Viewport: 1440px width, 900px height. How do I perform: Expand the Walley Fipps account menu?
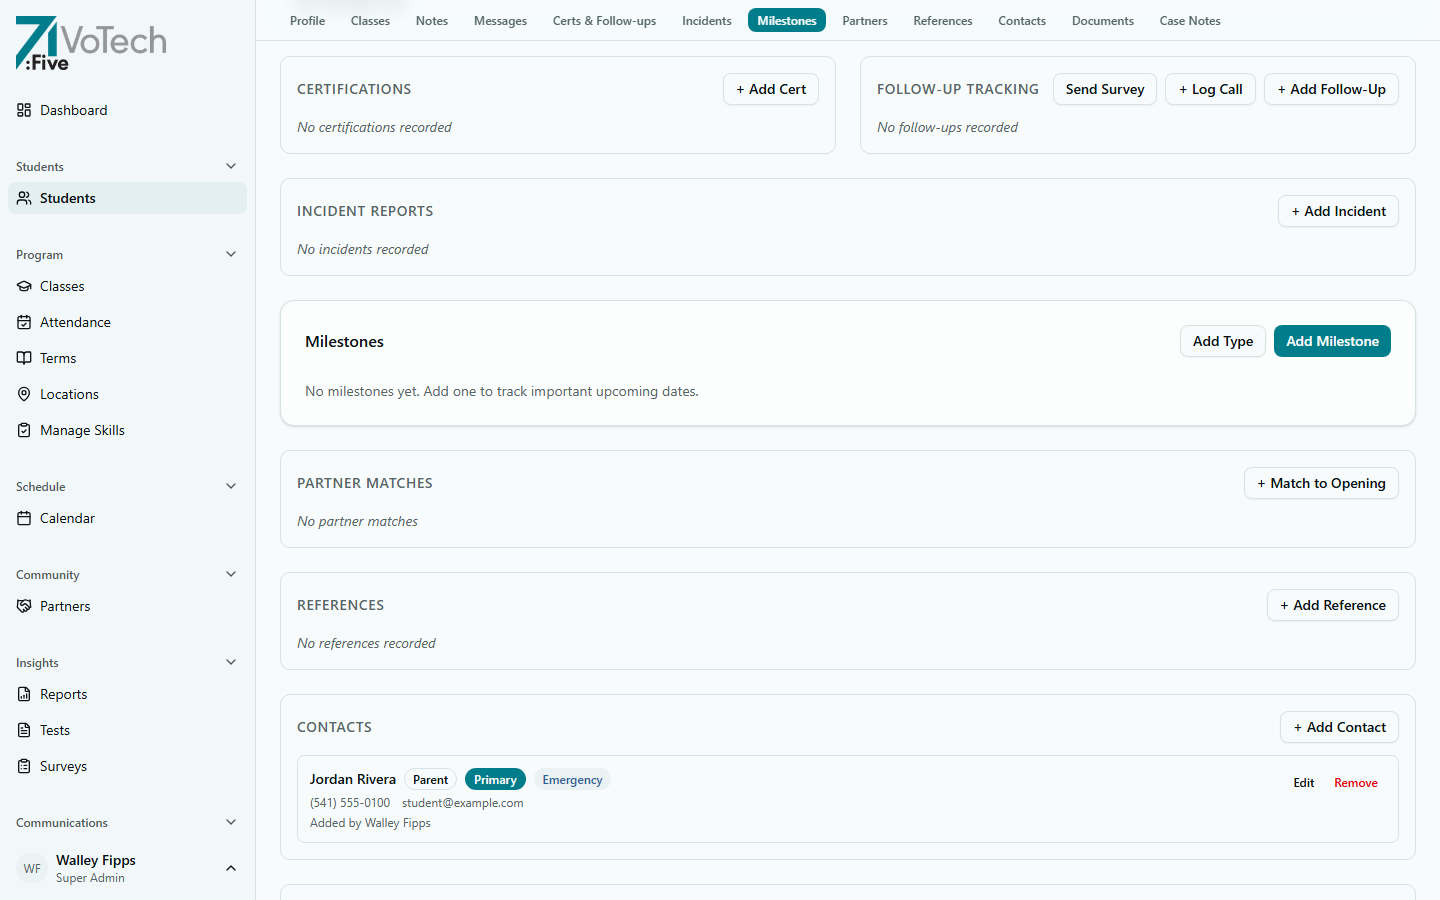point(231,868)
